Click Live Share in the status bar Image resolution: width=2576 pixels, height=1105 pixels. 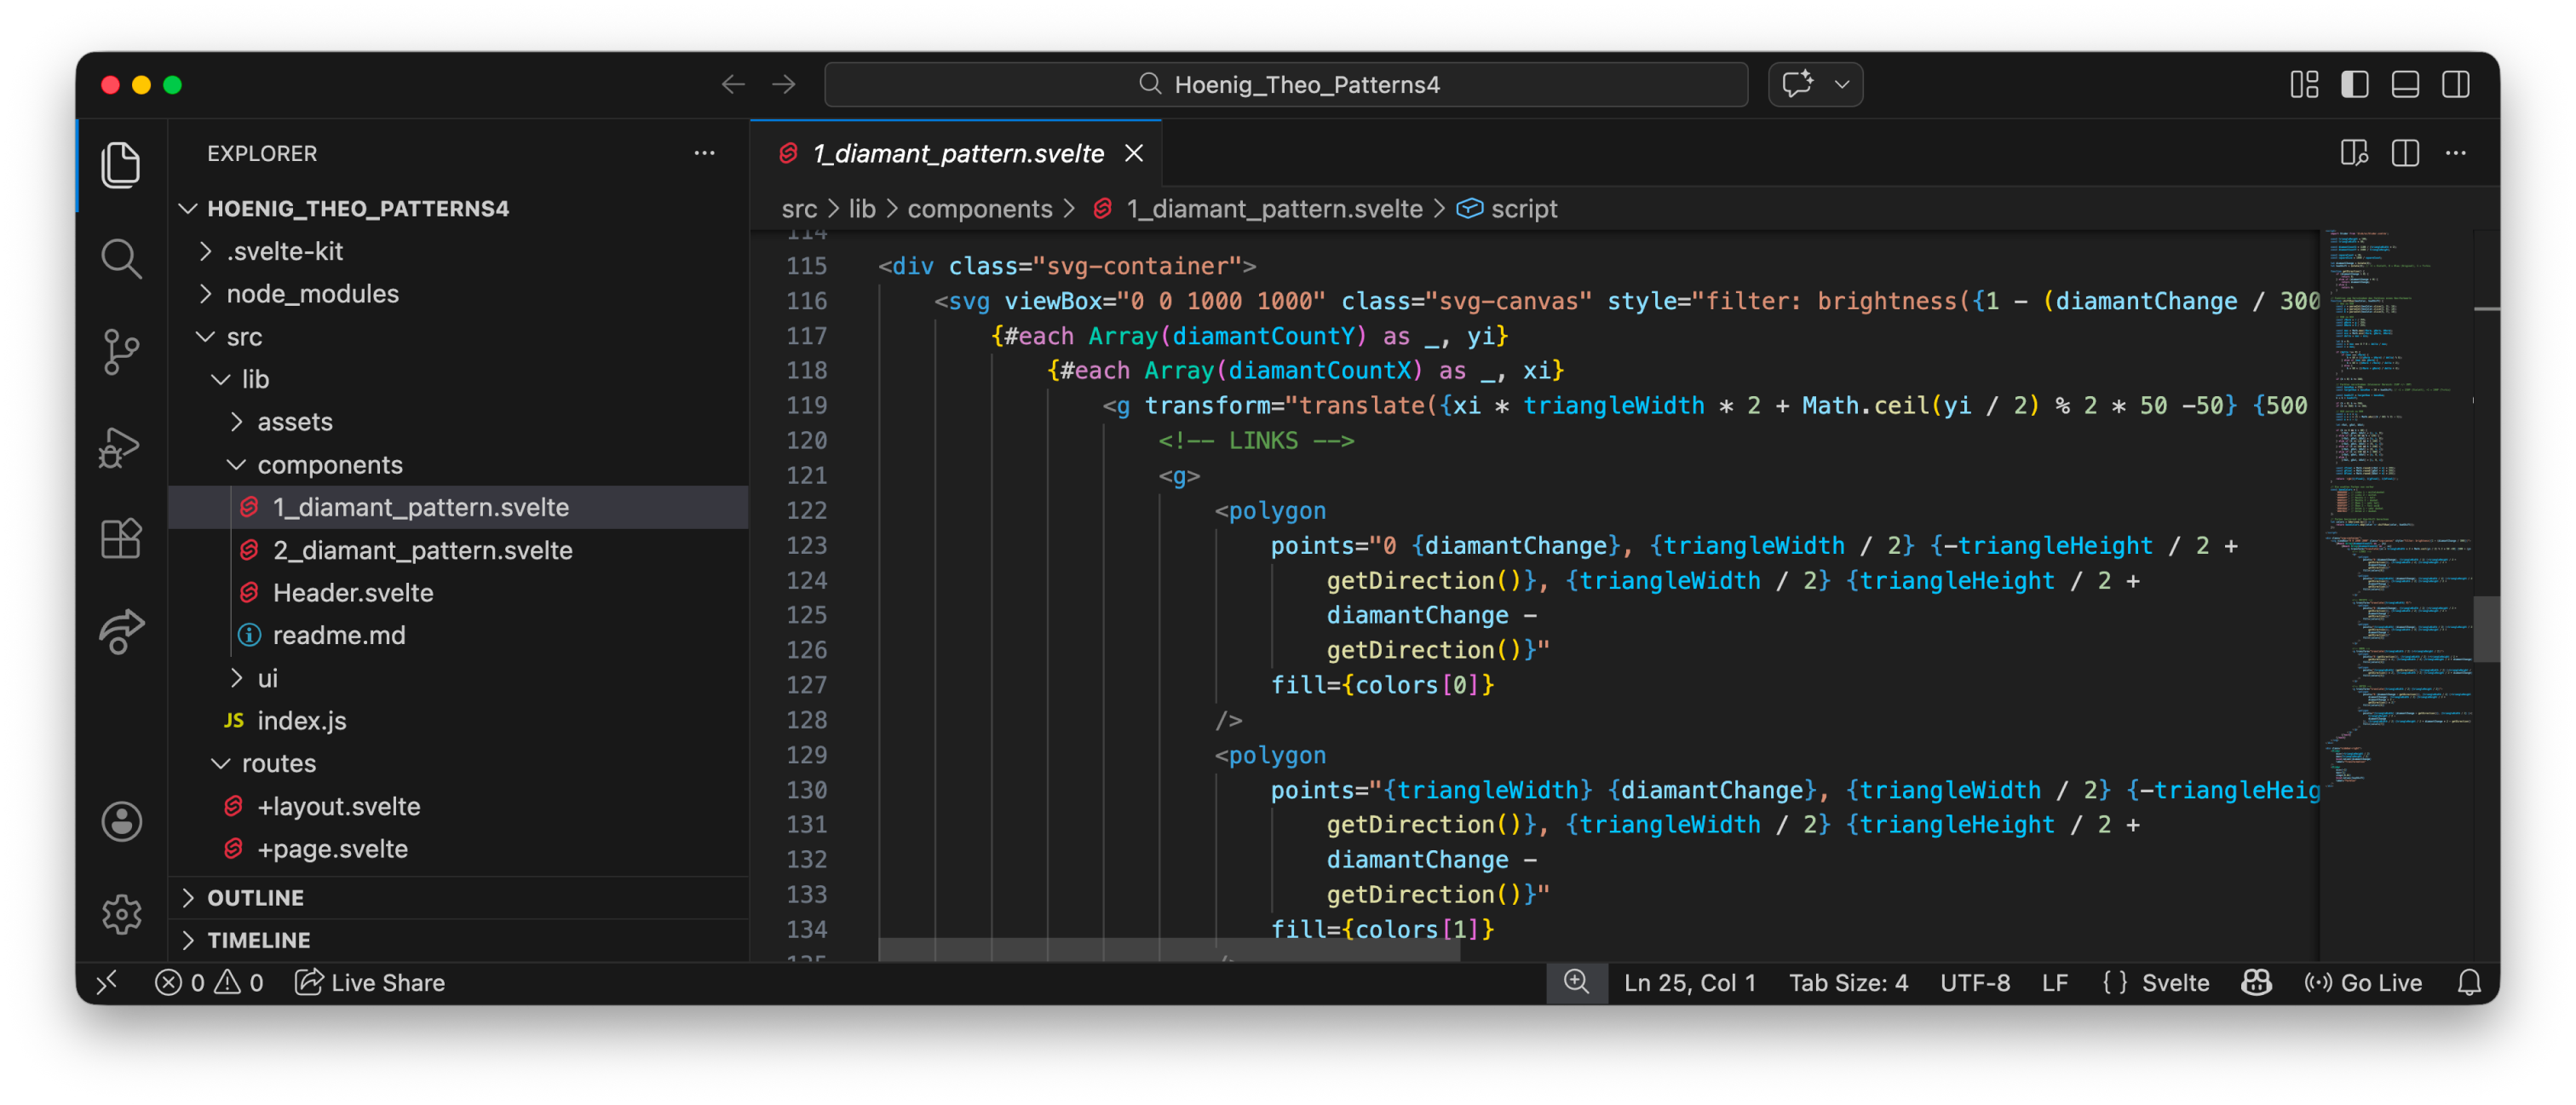[370, 983]
